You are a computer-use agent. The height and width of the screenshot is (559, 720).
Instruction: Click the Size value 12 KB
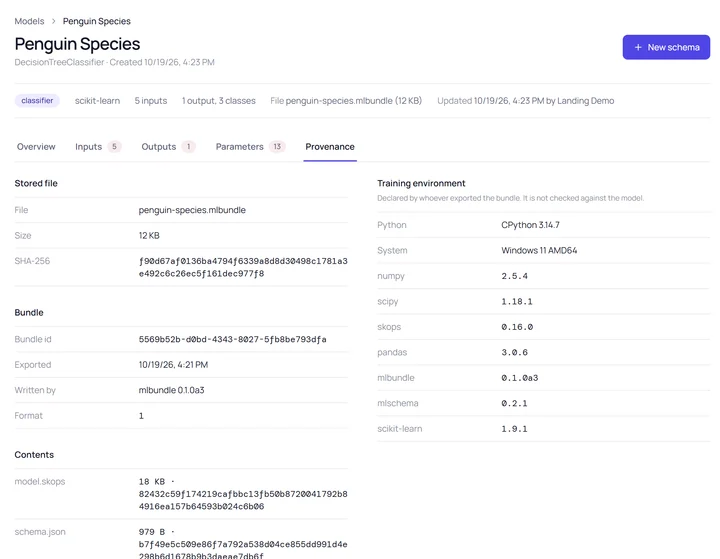(149, 236)
